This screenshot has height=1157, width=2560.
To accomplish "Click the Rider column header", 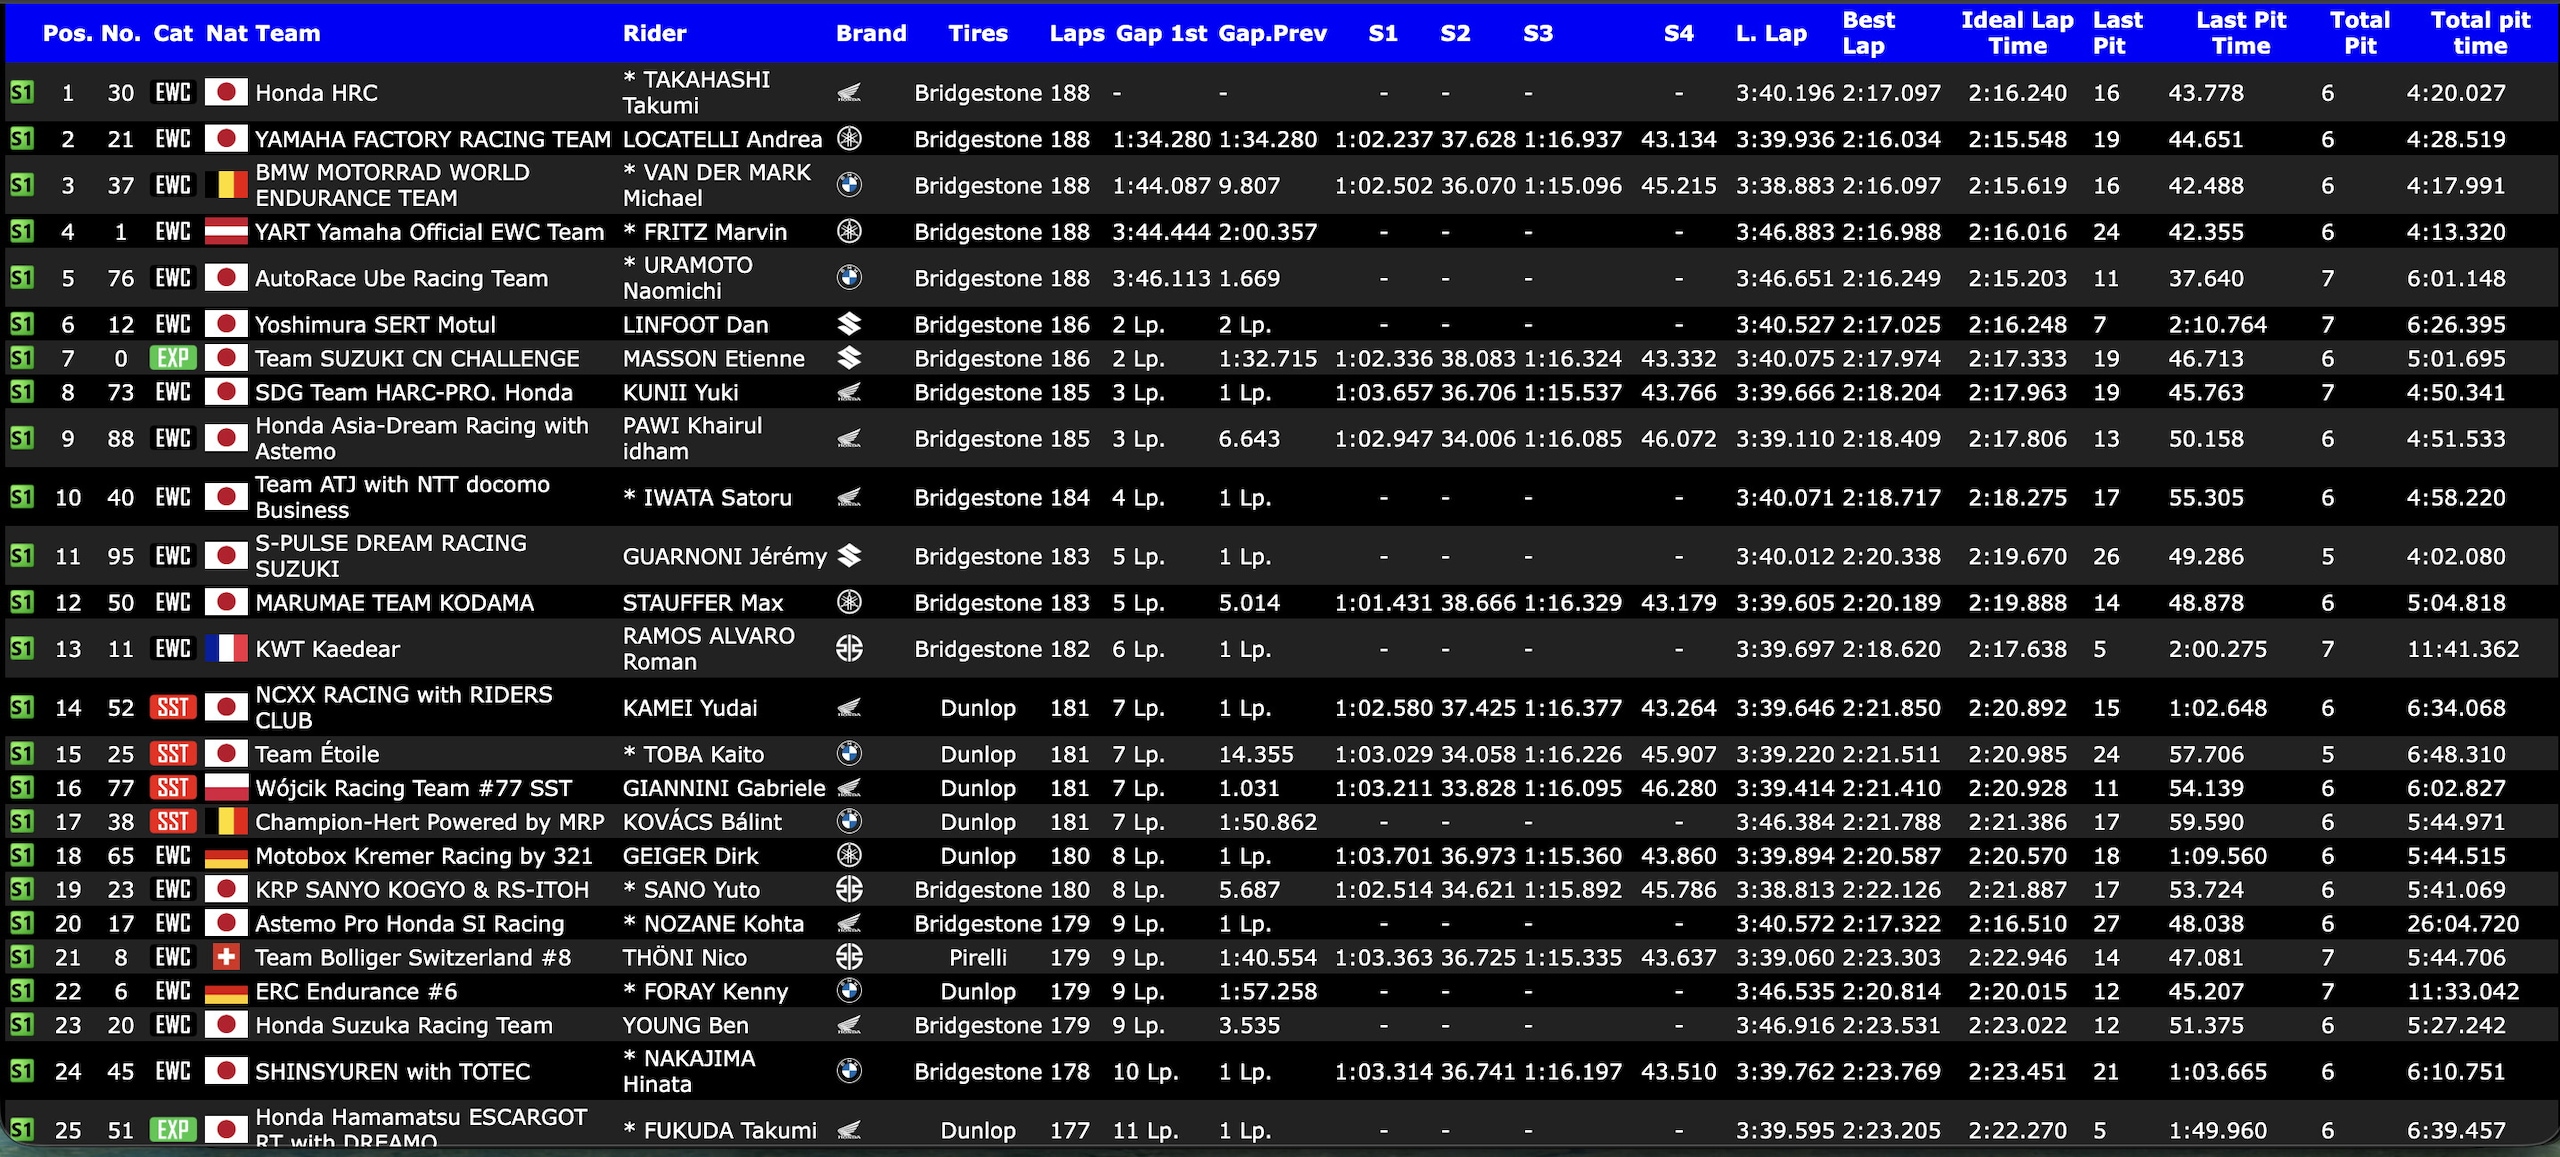I will 654,33.
